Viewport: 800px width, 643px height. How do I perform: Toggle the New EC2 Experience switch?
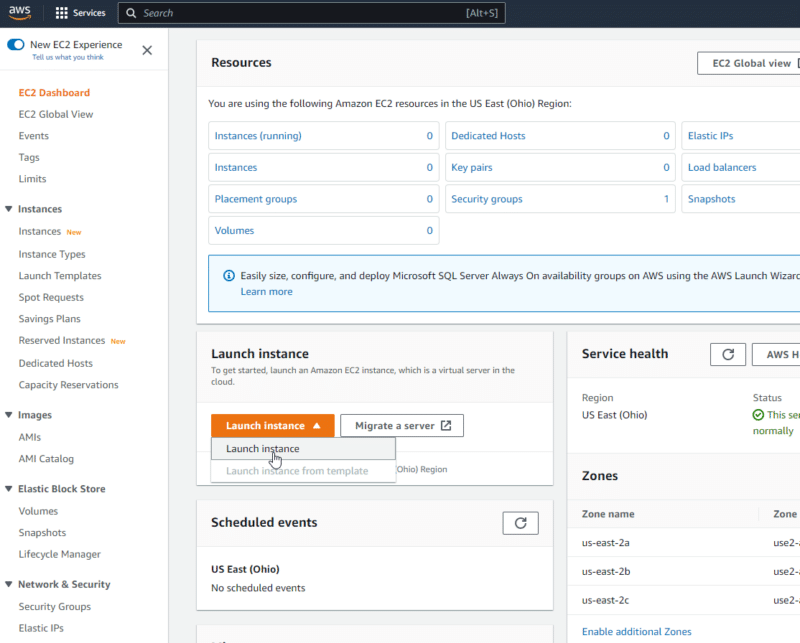pos(15,44)
